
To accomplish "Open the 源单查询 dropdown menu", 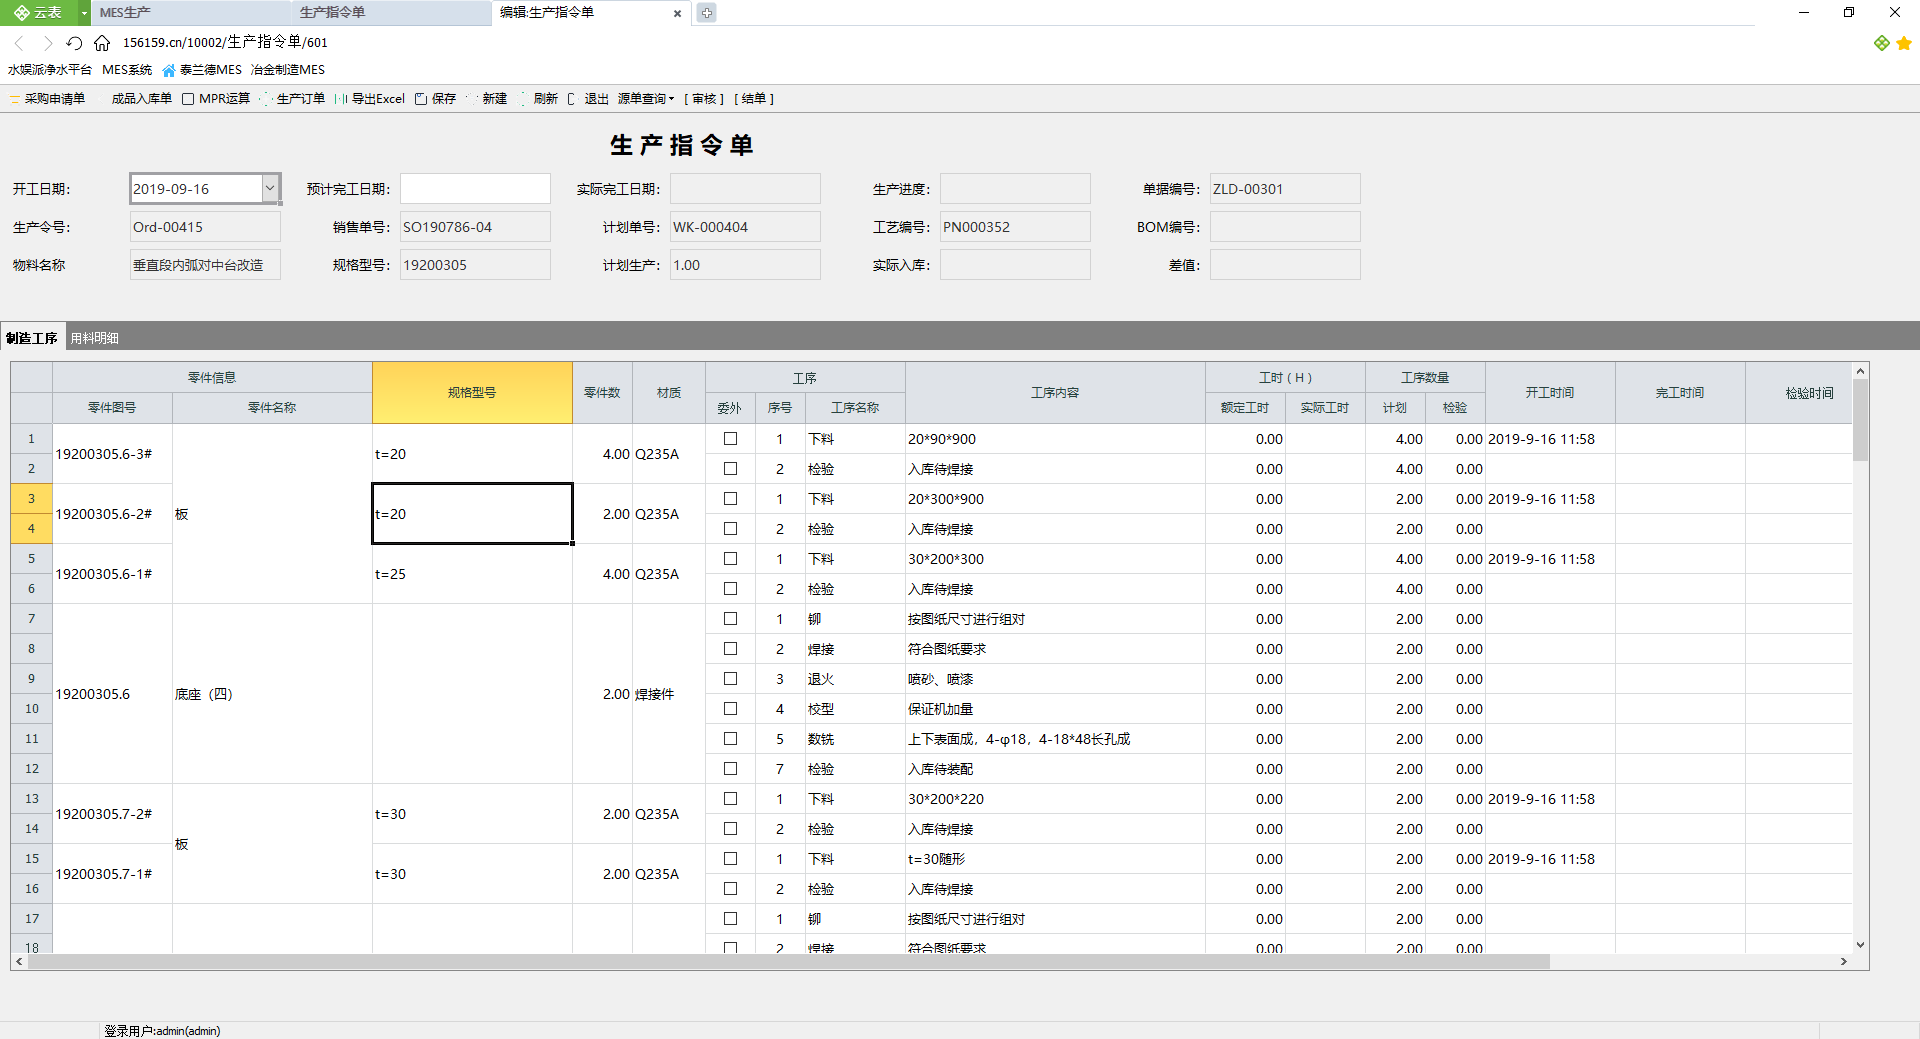I will click(645, 99).
